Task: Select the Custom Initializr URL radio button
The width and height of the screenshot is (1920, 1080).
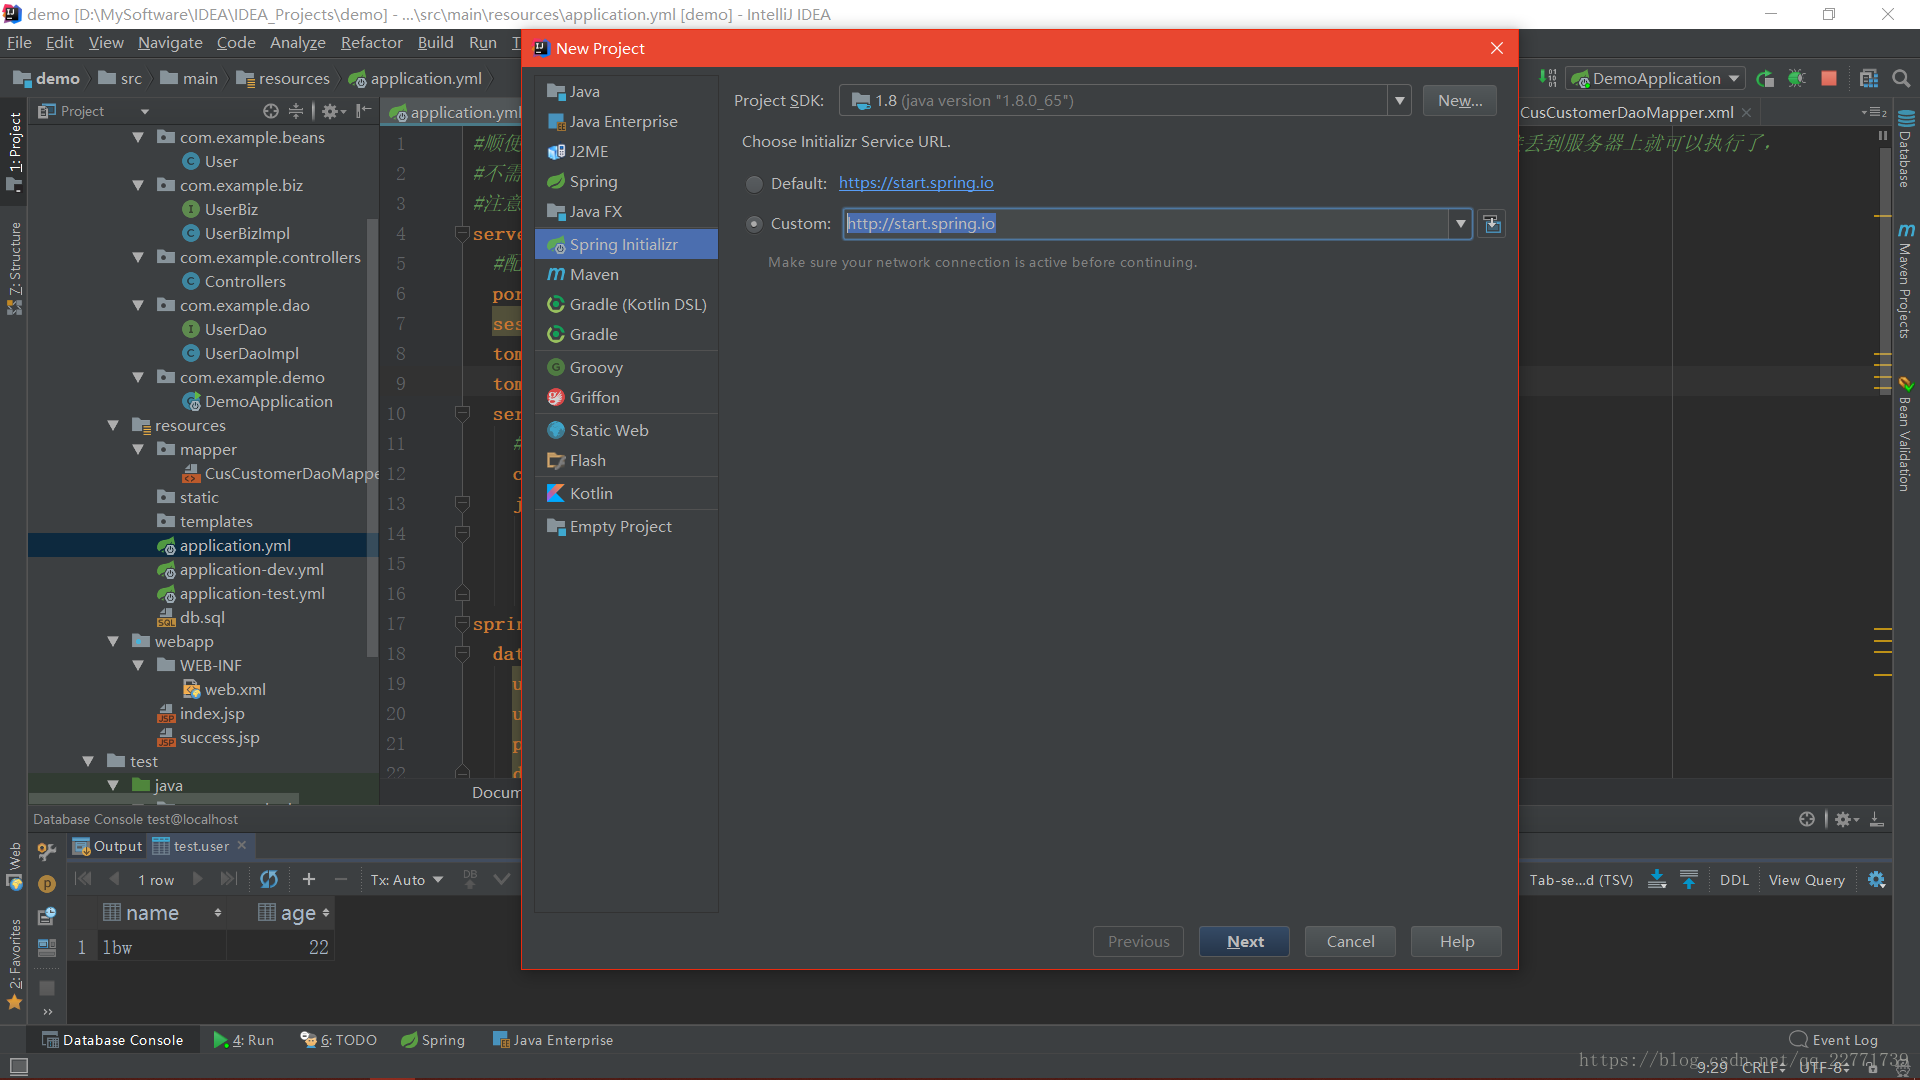Action: click(x=754, y=224)
